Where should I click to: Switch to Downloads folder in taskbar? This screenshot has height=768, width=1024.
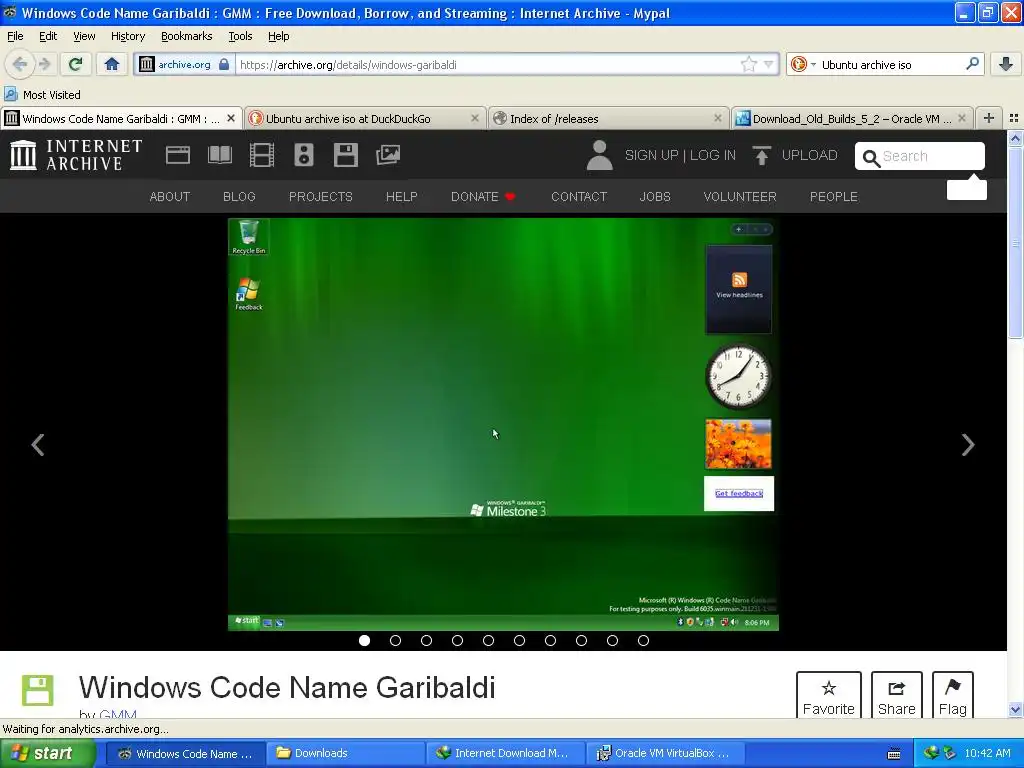(x=345, y=753)
